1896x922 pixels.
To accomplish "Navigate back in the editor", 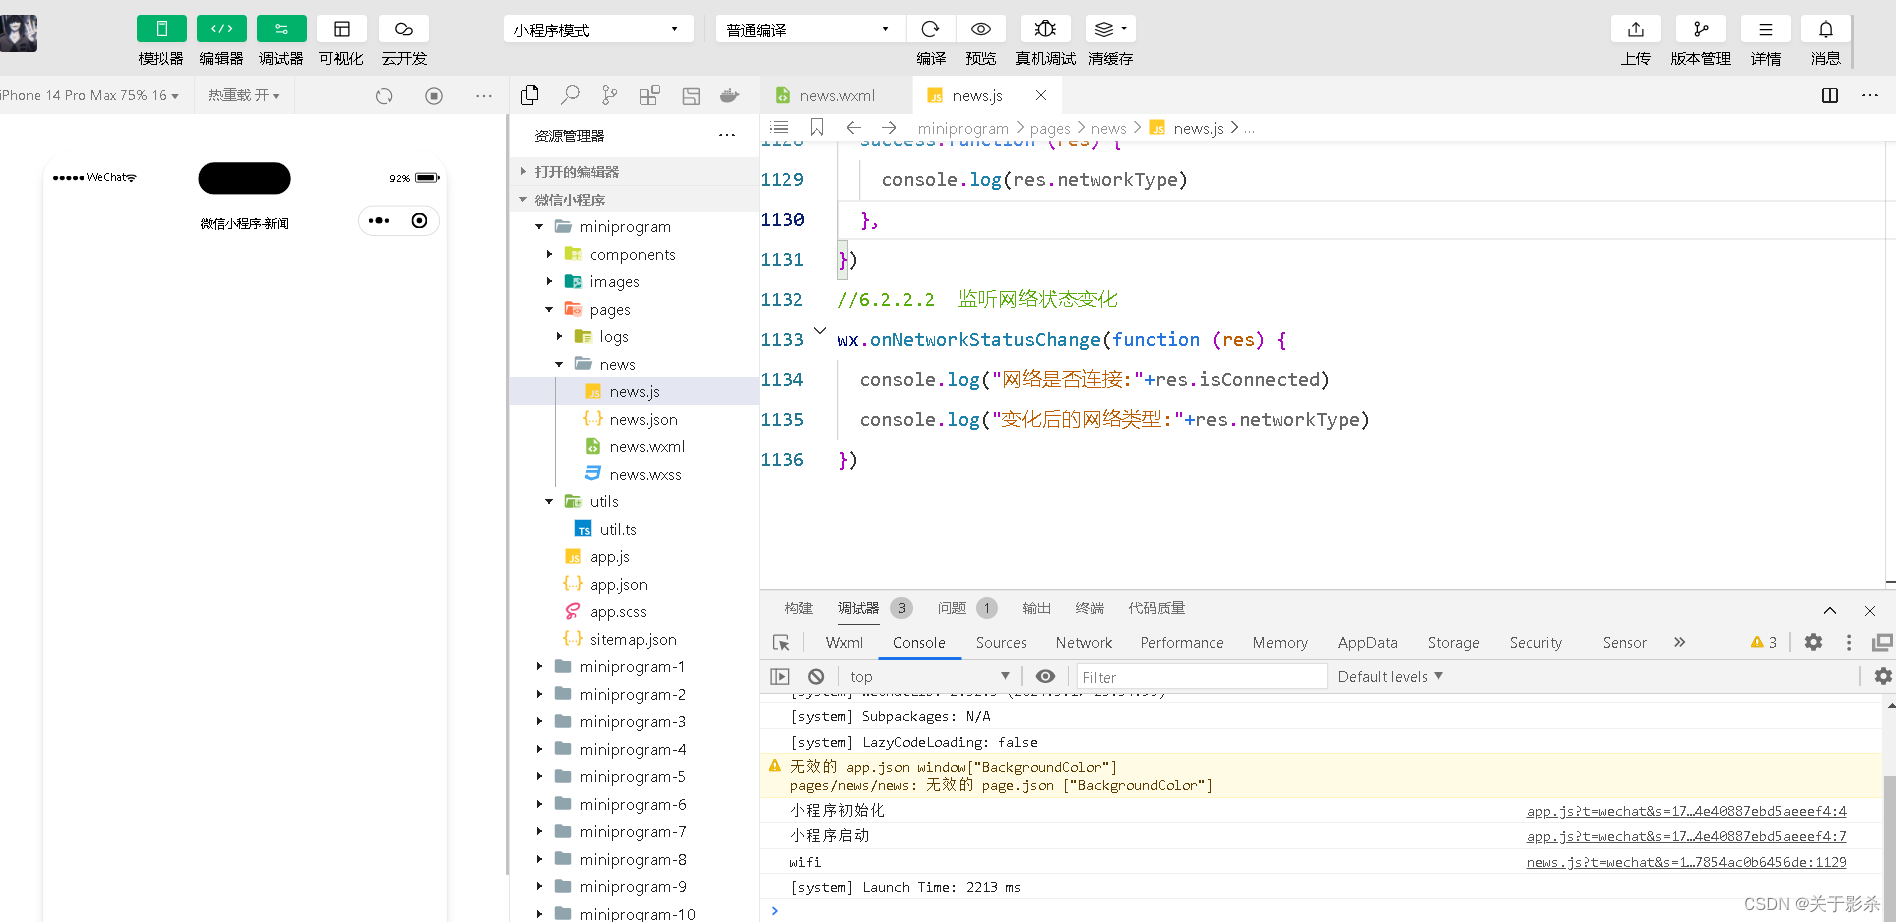I will (x=853, y=127).
